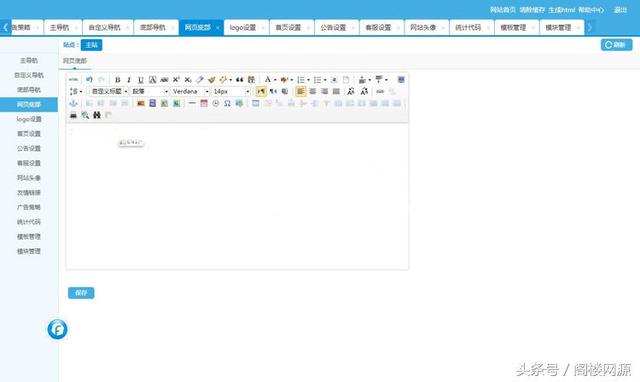
Task: Convert selection to lowercase
Action: (x=364, y=91)
